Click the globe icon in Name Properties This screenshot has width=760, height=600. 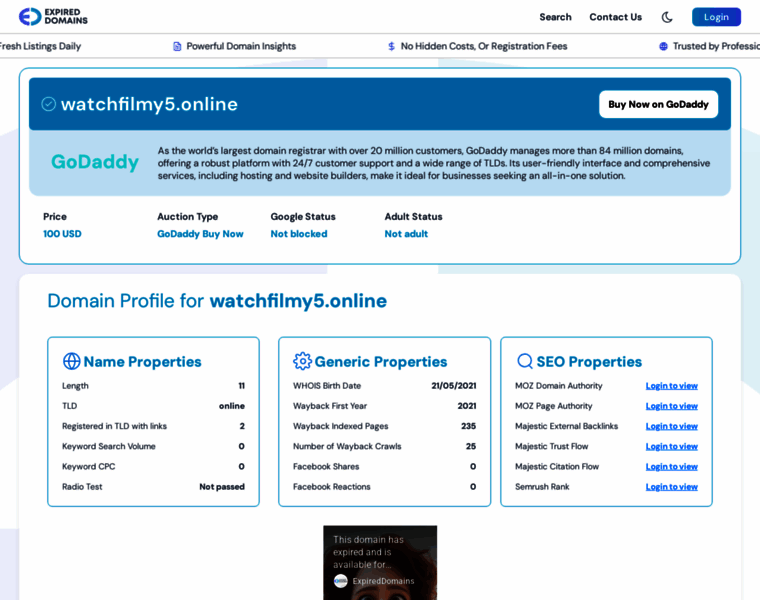click(72, 361)
